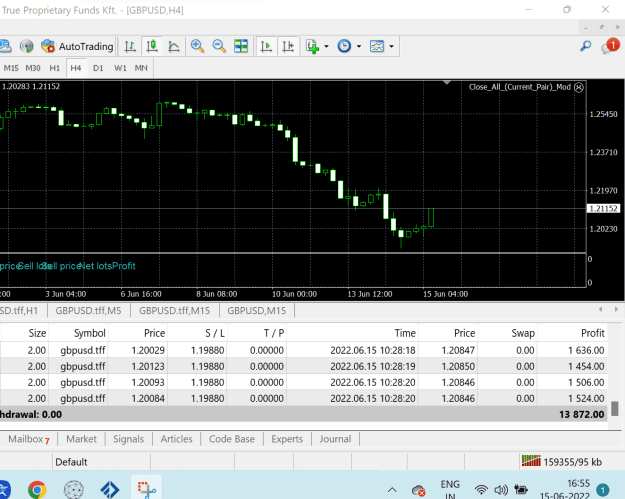Open the Code Base terminal tab
Viewport: 625px width, 499px height.
click(232, 439)
